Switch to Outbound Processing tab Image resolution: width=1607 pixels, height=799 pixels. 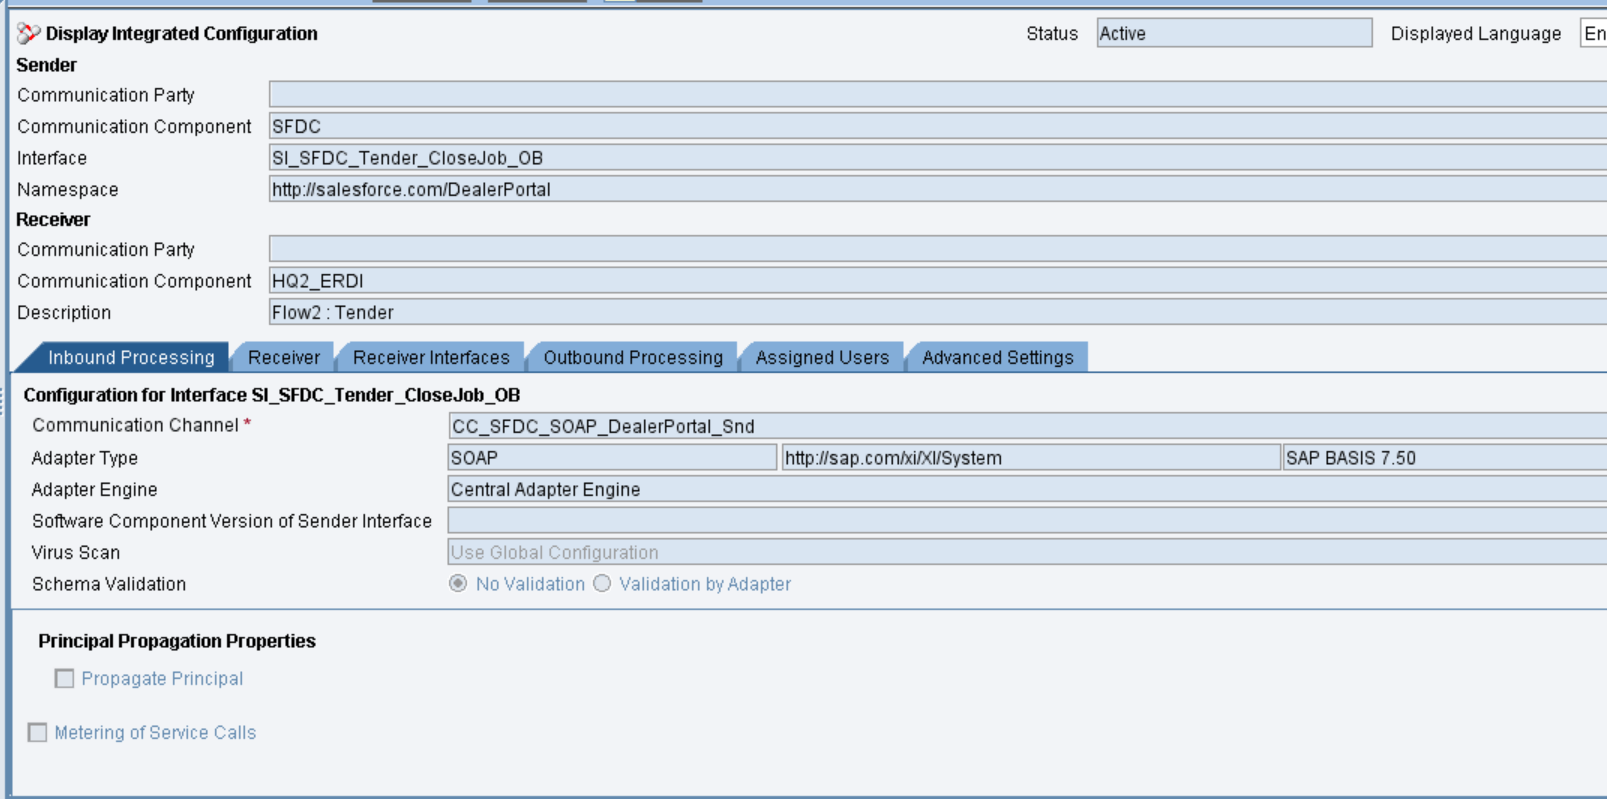tap(633, 358)
